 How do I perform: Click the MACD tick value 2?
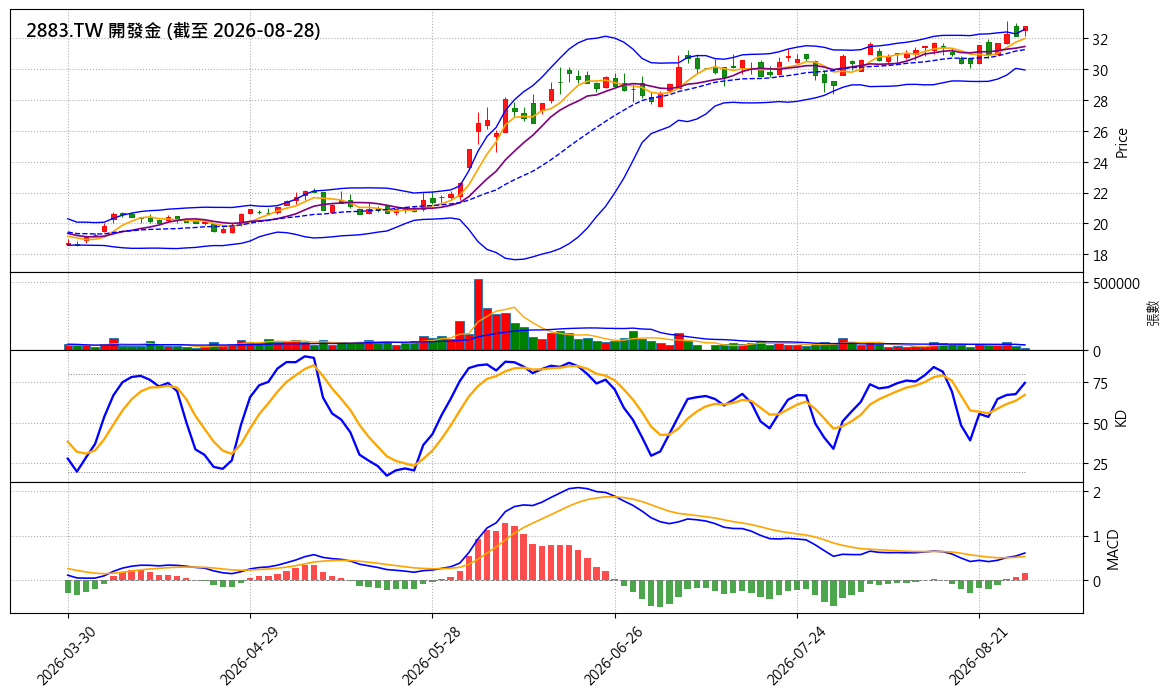[1096, 493]
